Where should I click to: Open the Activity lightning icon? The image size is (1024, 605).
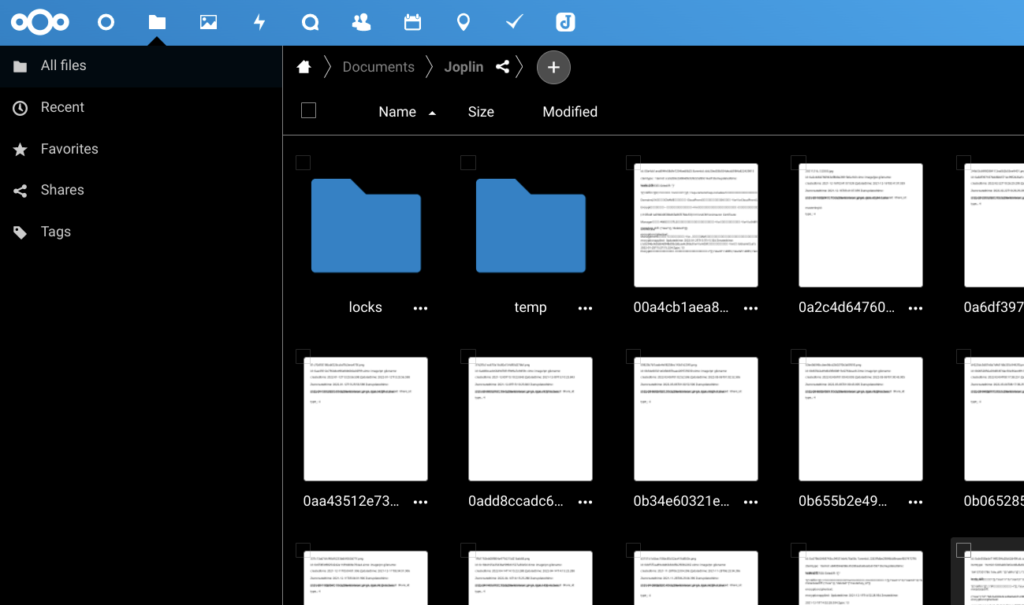[259, 22]
